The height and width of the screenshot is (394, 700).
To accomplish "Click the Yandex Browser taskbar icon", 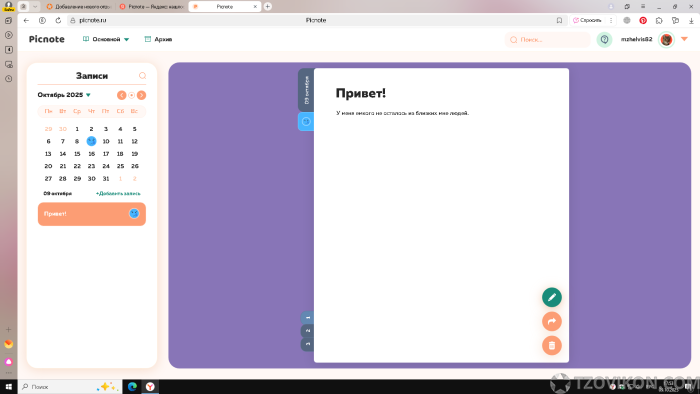I will [x=150, y=386].
